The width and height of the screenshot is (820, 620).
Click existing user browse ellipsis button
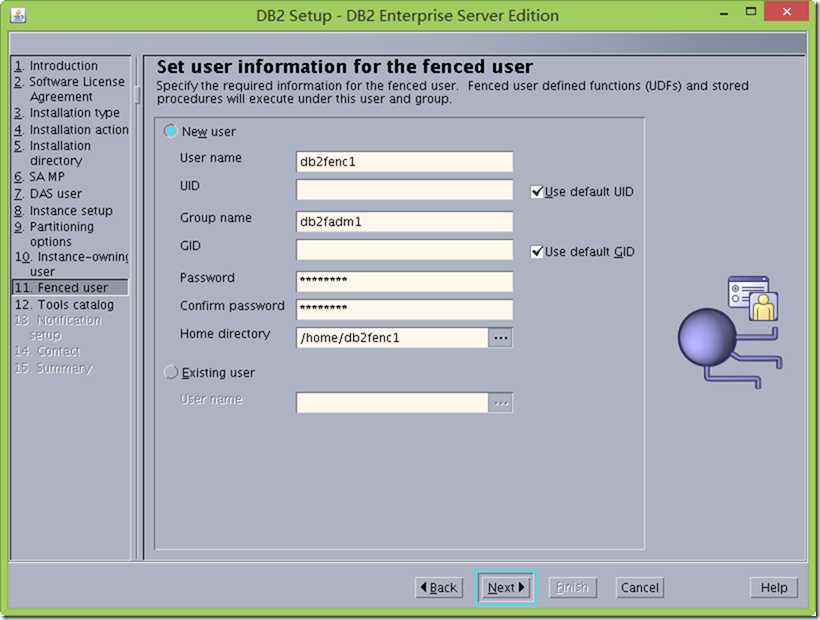tap(500, 403)
